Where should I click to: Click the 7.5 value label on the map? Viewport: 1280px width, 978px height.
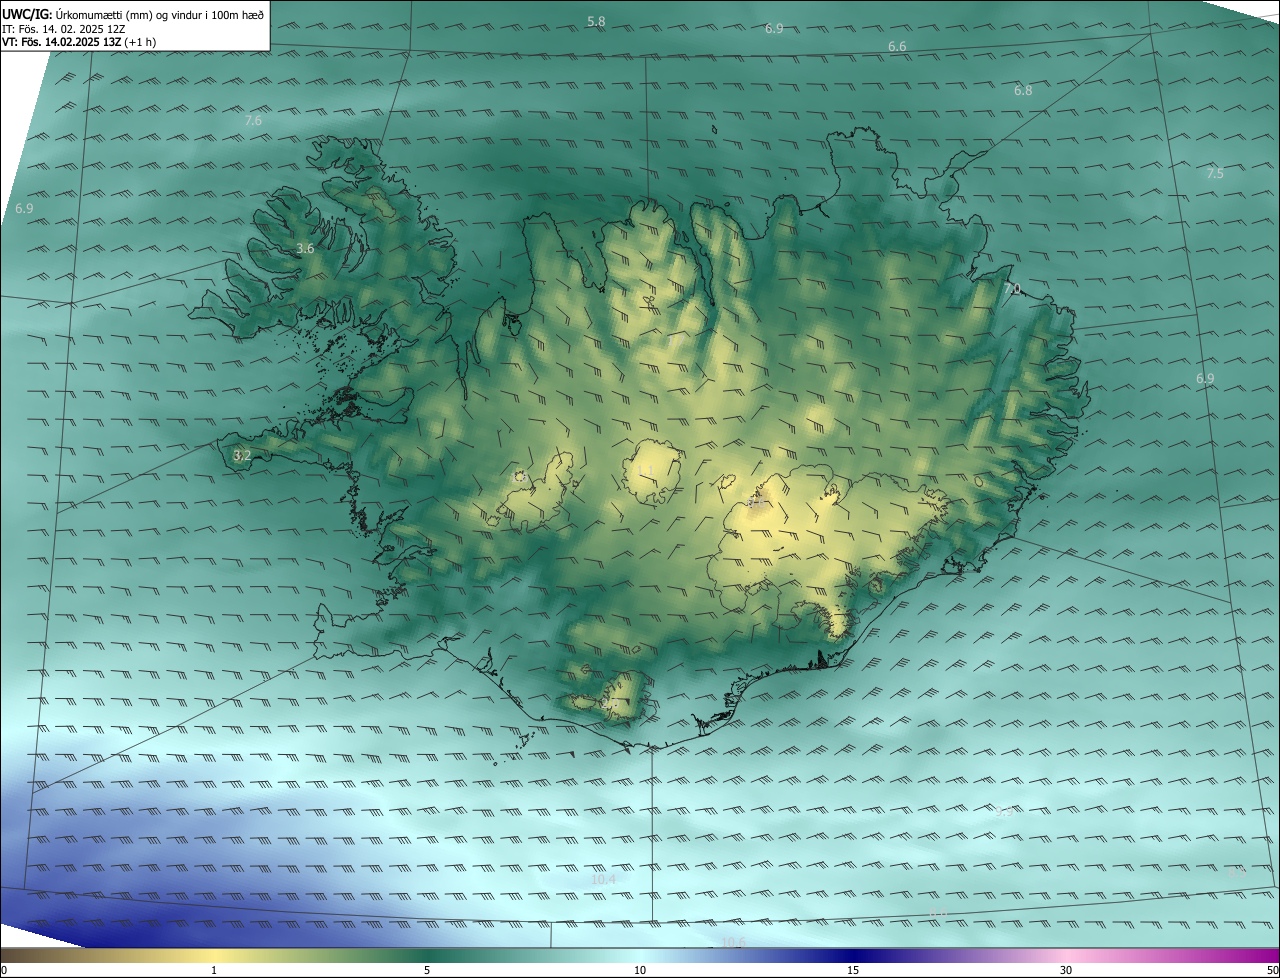[1215, 174]
